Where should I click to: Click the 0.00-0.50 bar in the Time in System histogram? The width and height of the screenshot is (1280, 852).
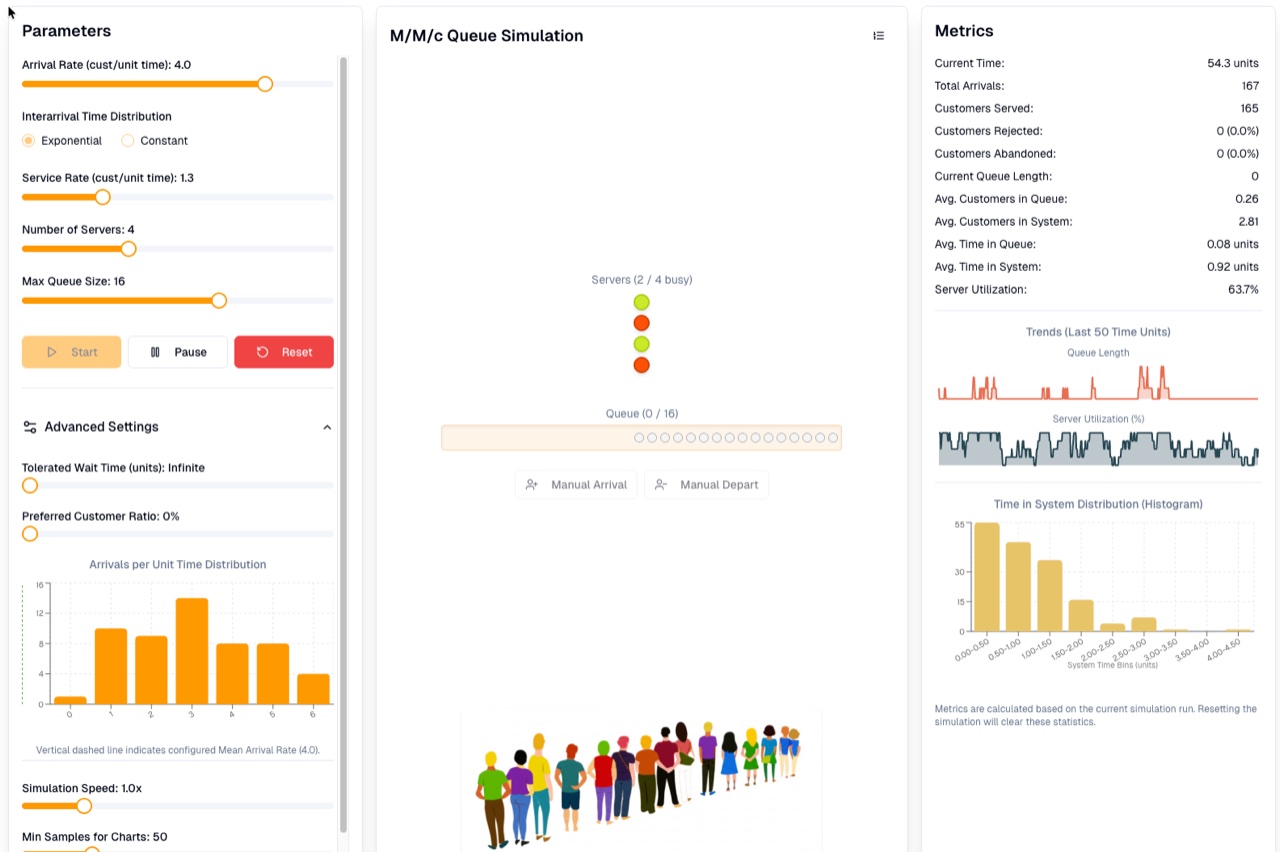[987, 577]
